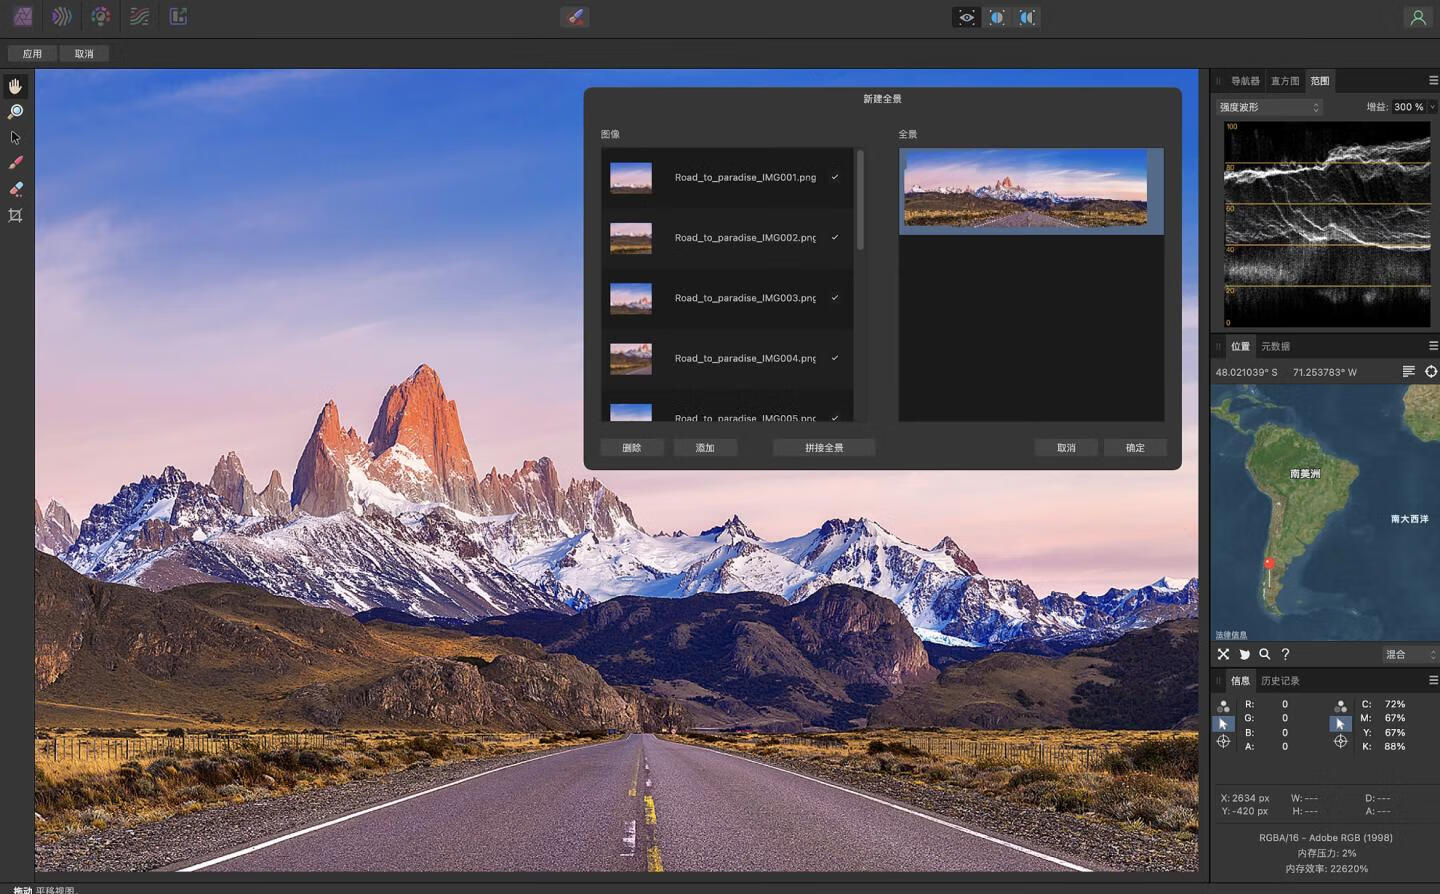Click the 71.253783° W longitude value
The width and height of the screenshot is (1440, 894).
coord(1325,372)
